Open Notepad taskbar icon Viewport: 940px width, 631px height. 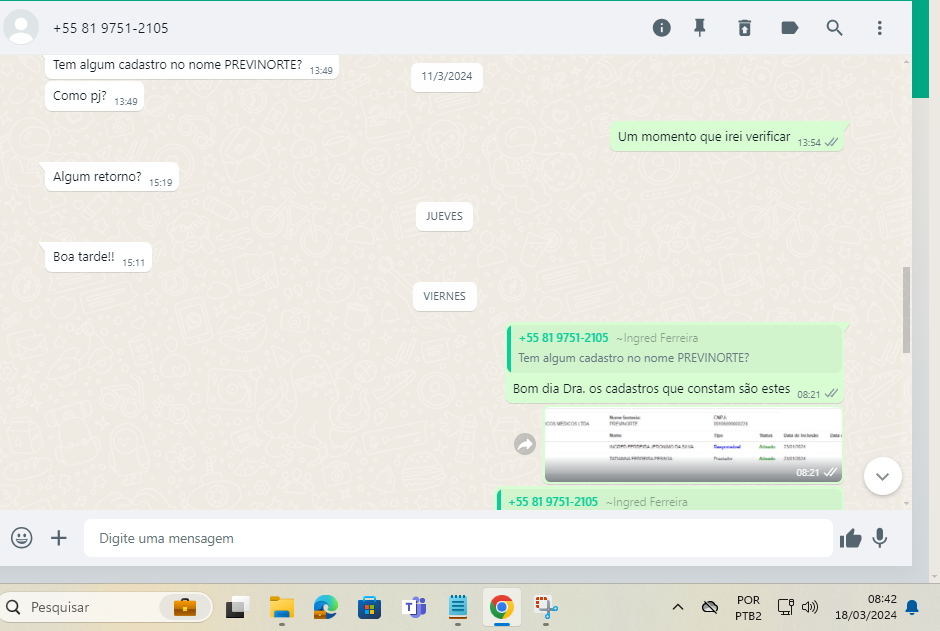(x=457, y=608)
